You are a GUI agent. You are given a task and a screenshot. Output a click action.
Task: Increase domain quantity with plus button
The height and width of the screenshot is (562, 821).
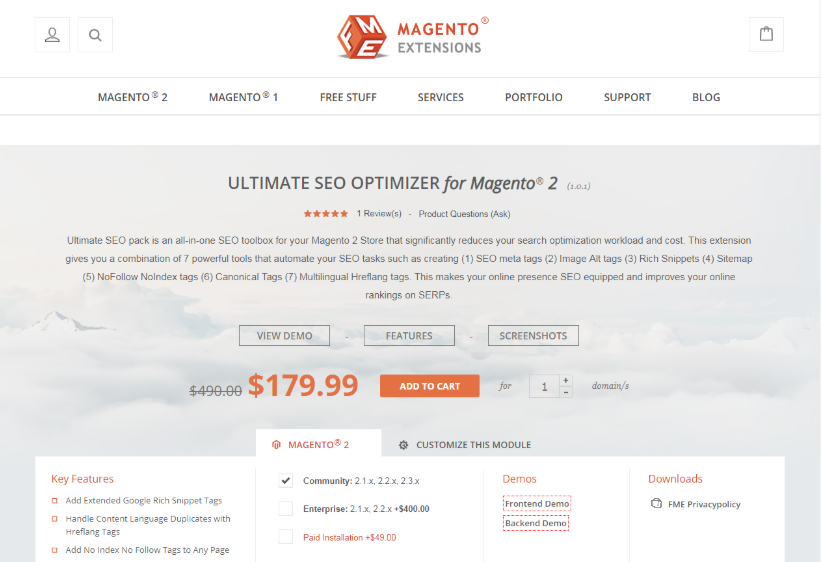(x=565, y=380)
